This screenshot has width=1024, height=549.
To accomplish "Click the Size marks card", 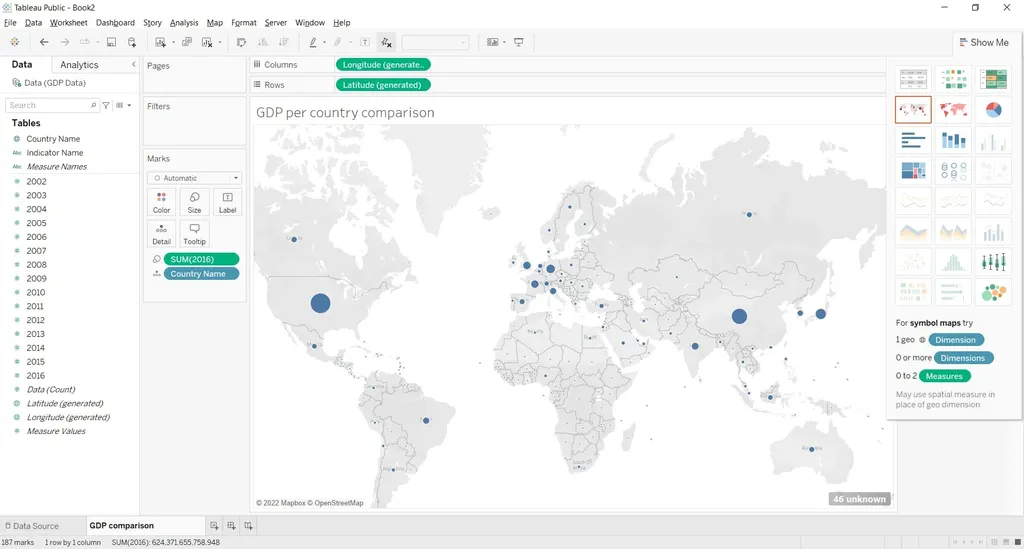I will (x=194, y=202).
